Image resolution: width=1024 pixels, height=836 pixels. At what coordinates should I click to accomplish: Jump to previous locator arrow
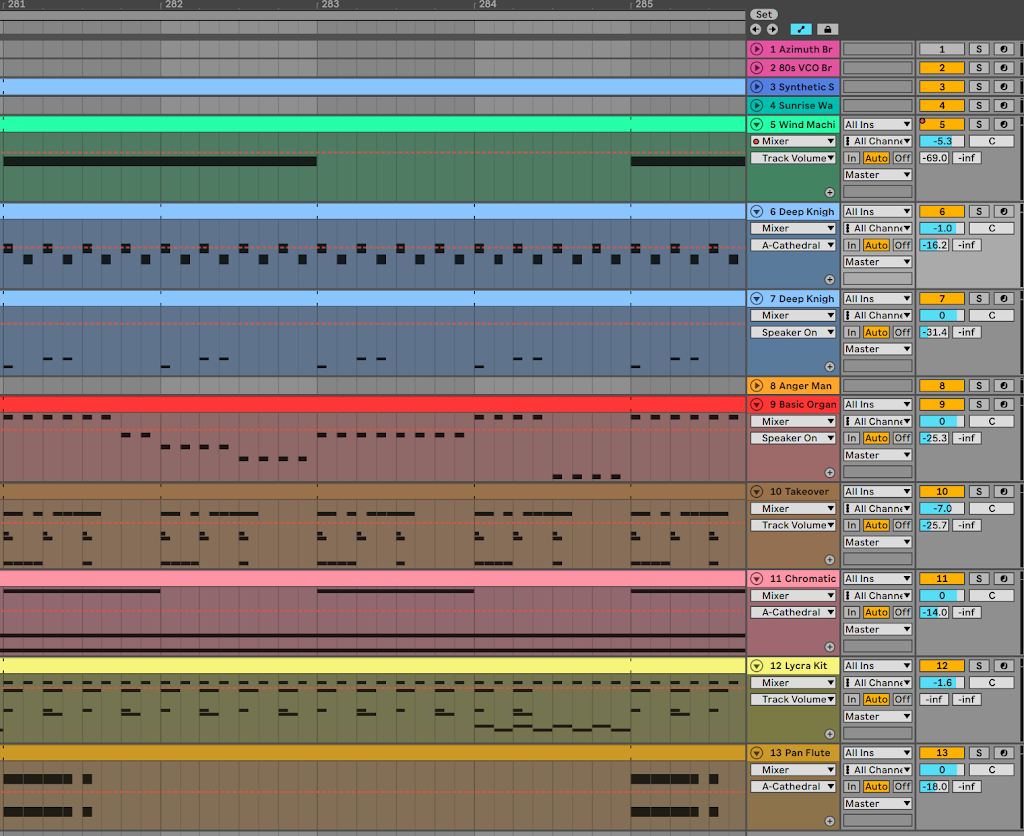click(755, 29)
